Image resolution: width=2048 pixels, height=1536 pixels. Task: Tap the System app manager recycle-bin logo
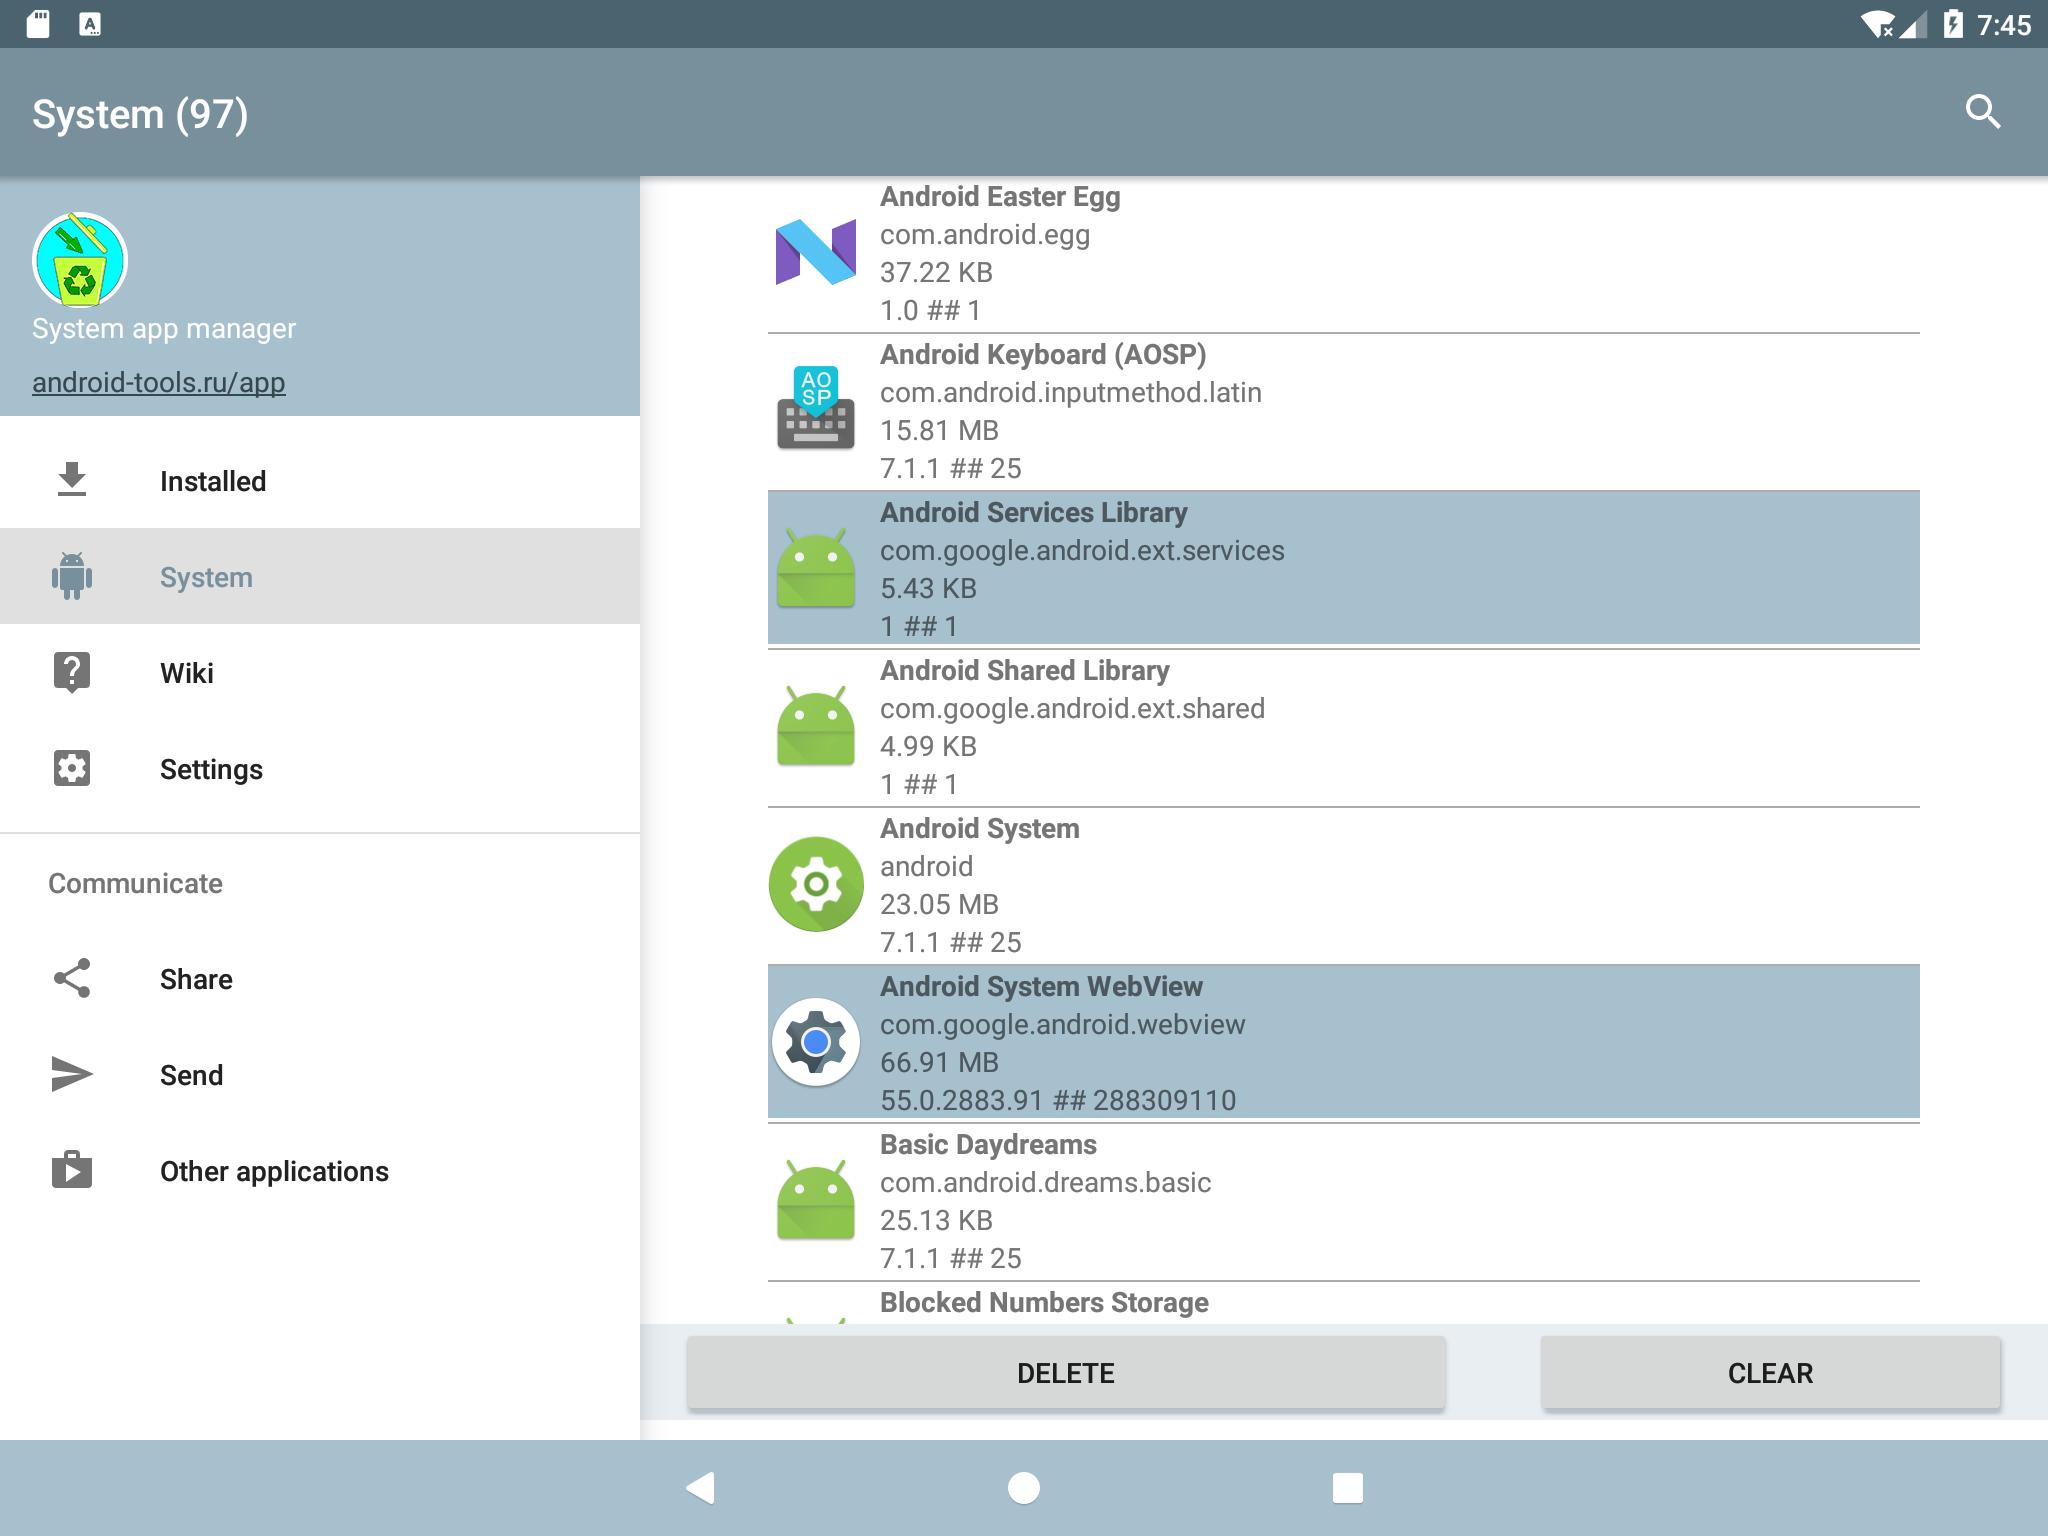pyautogui.click(x=80, y=260)
